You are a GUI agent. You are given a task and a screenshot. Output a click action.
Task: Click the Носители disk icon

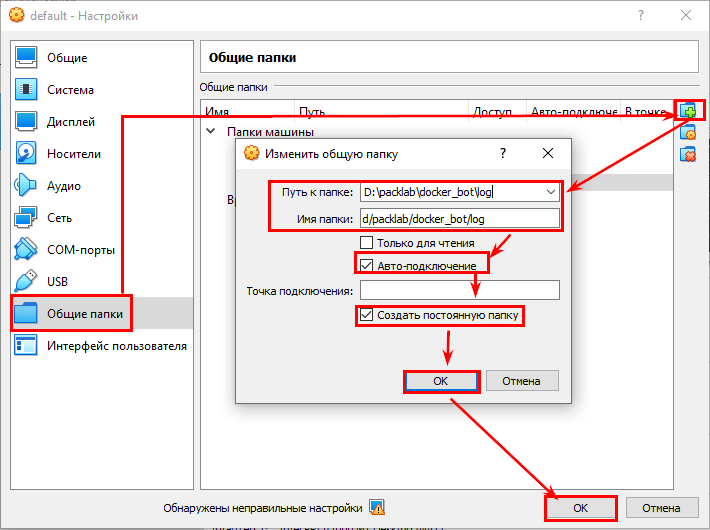[26, 153]
